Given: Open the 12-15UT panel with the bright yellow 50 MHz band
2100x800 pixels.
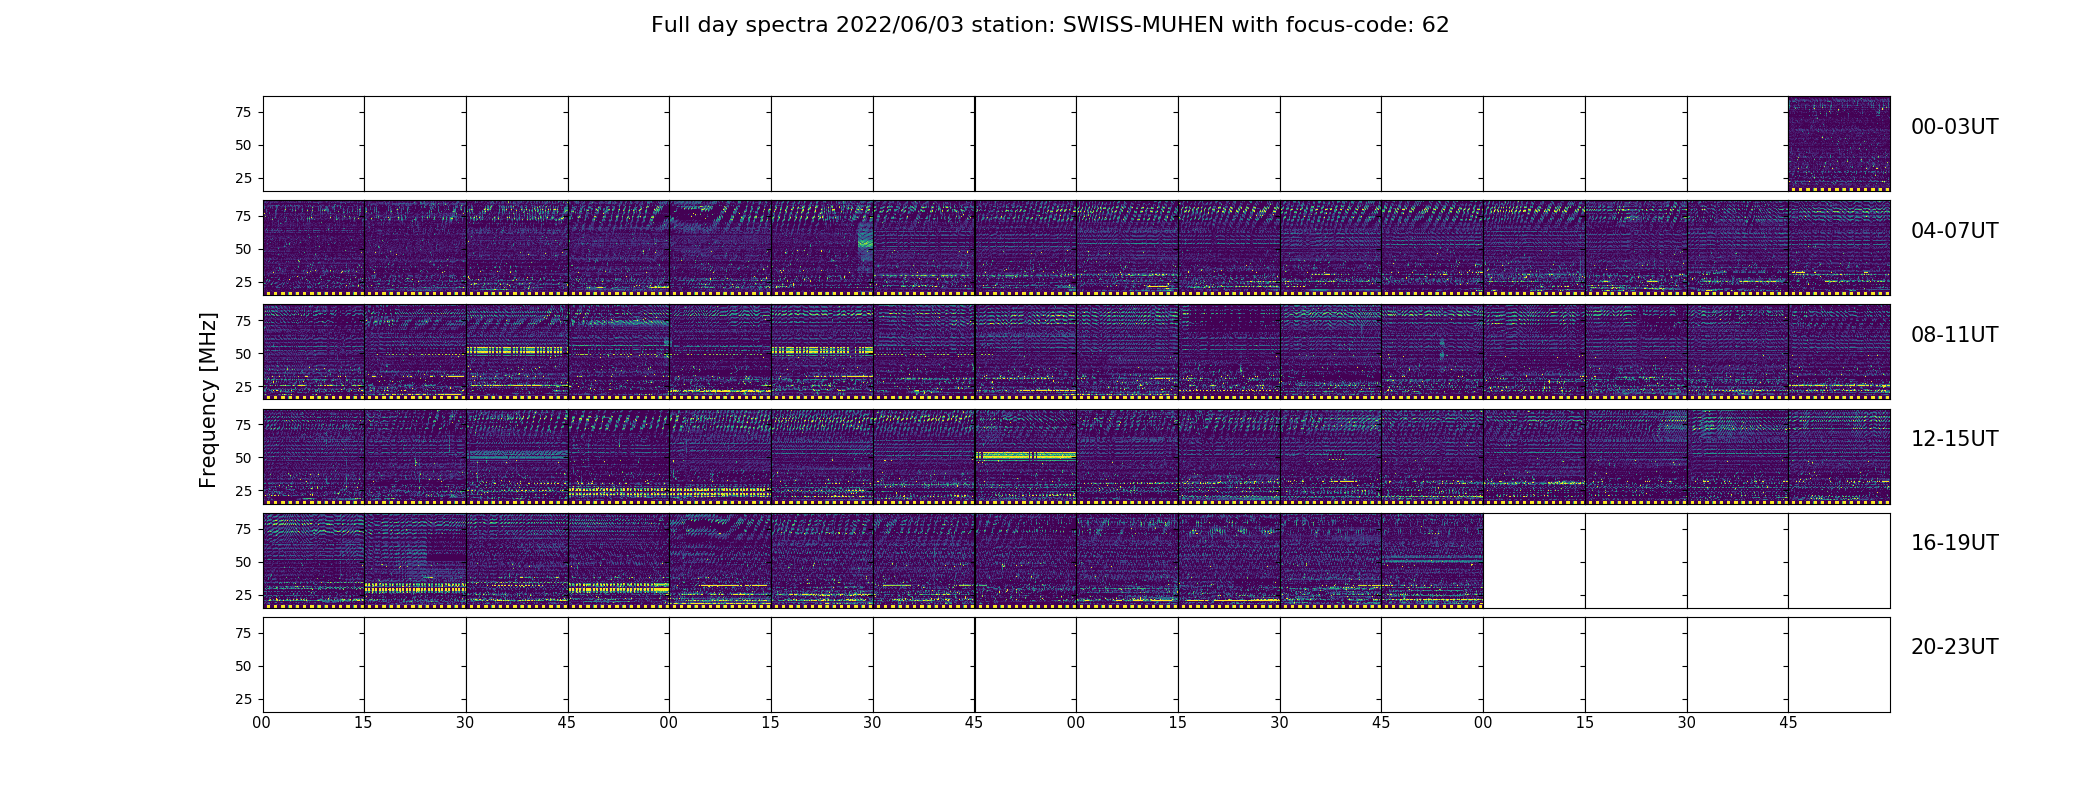Looking at the screenshot, I should [1025, 456].
